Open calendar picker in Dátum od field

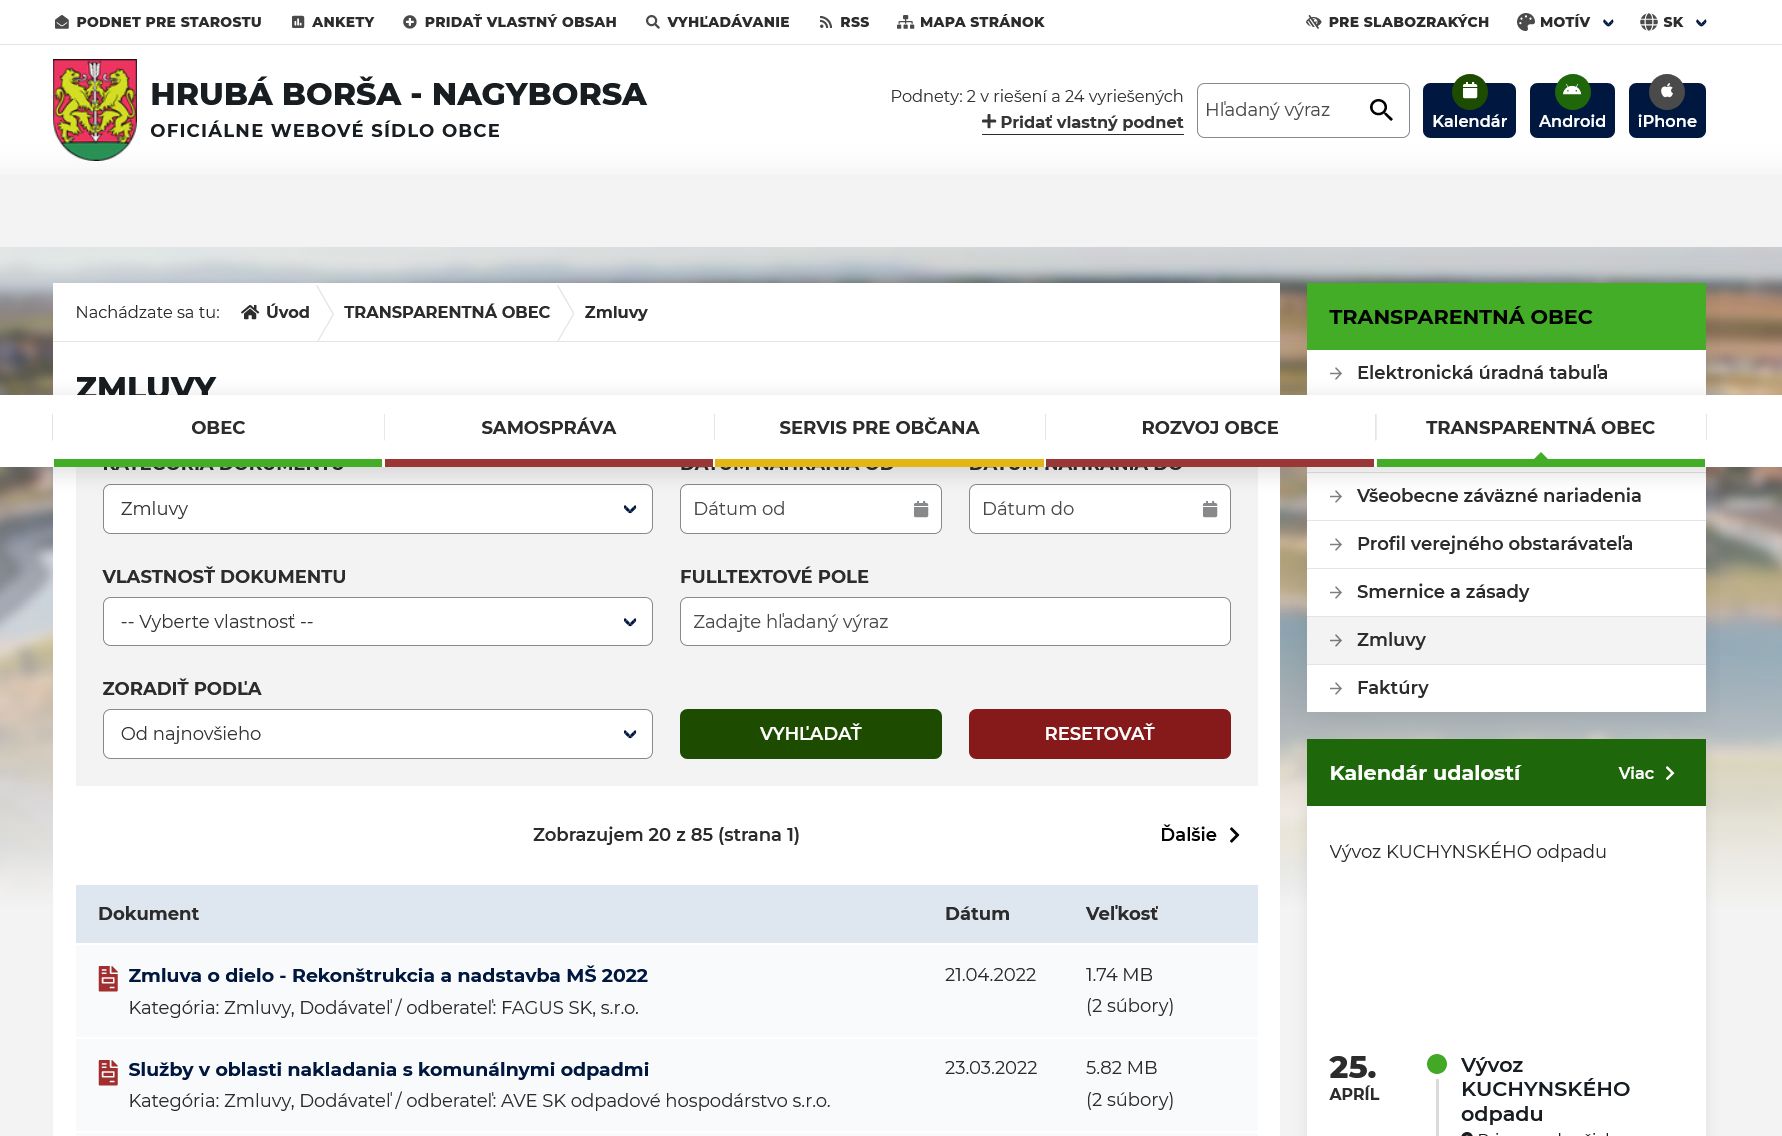pos(921,509)
